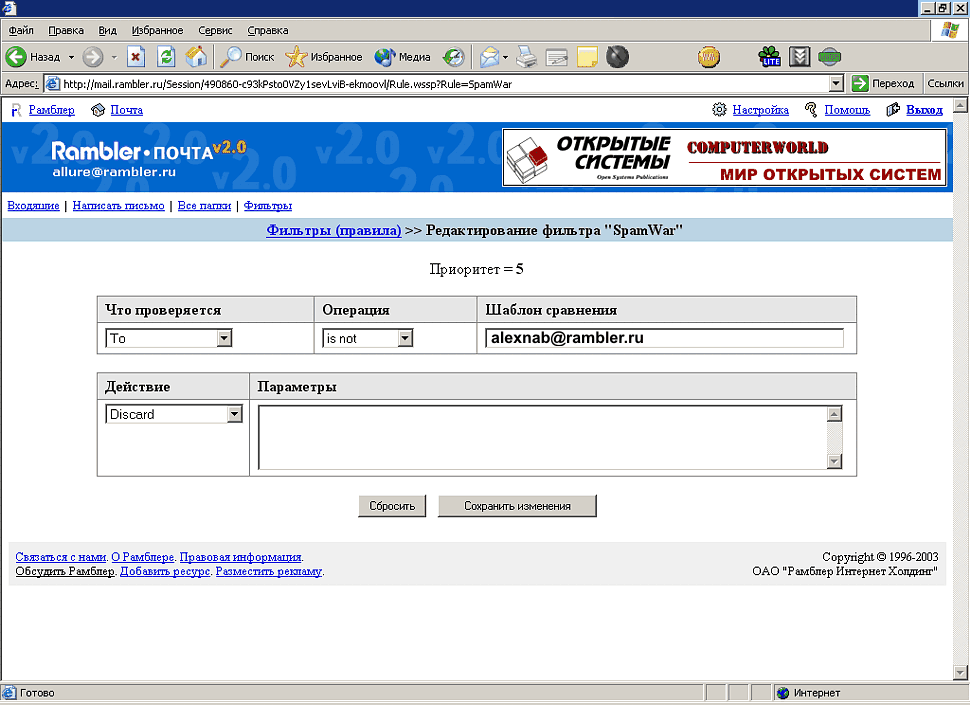Open the History clock toolbar icon
Viewport: 970px width, 705px height.
[x=453, y=57]
